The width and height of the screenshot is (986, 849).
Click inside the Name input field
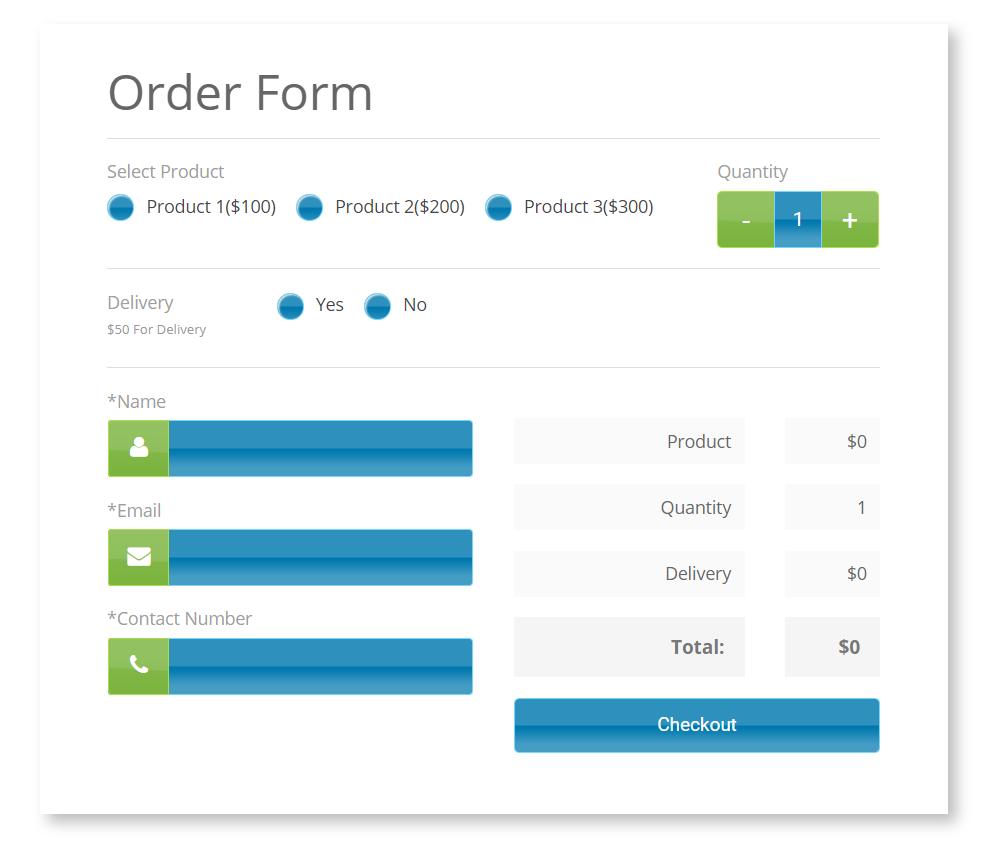coord(320,448)
